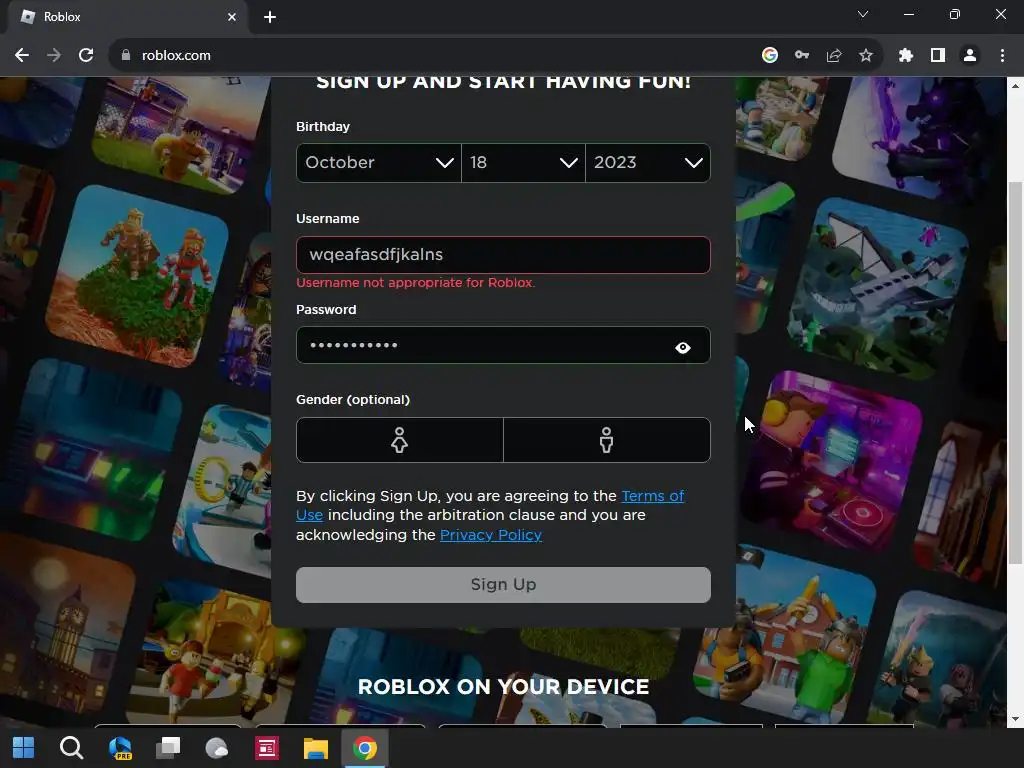Click the 'Username not appropriate for Roblox.' error text
The width and height of the screenshot is (1024, 768).
(415, 283)
